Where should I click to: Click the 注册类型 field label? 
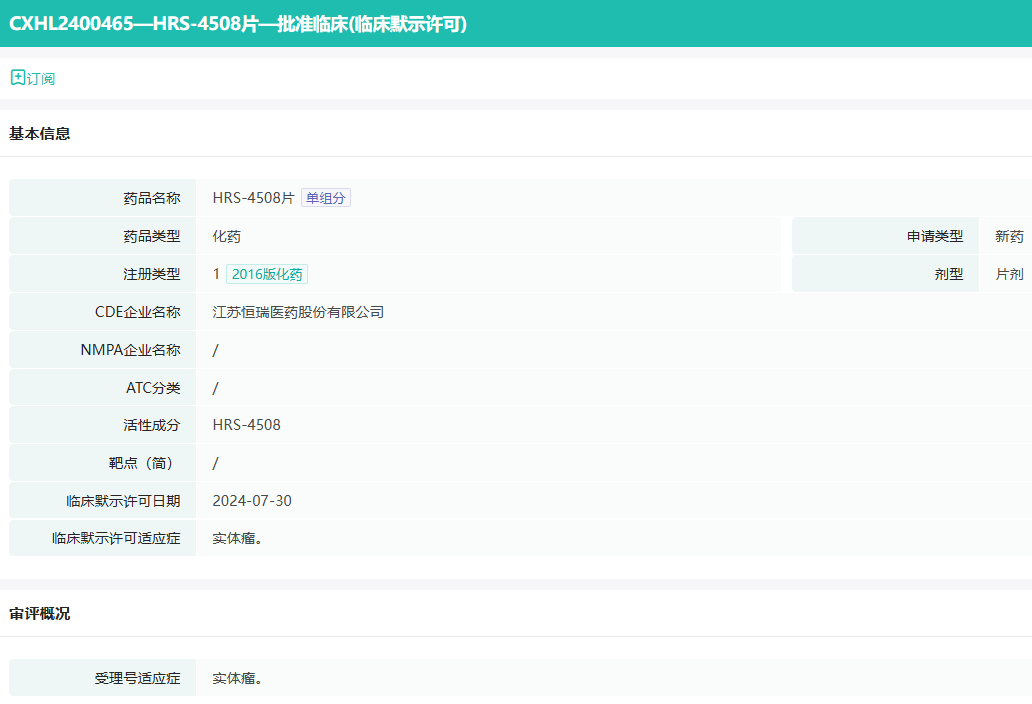point(151,274)
